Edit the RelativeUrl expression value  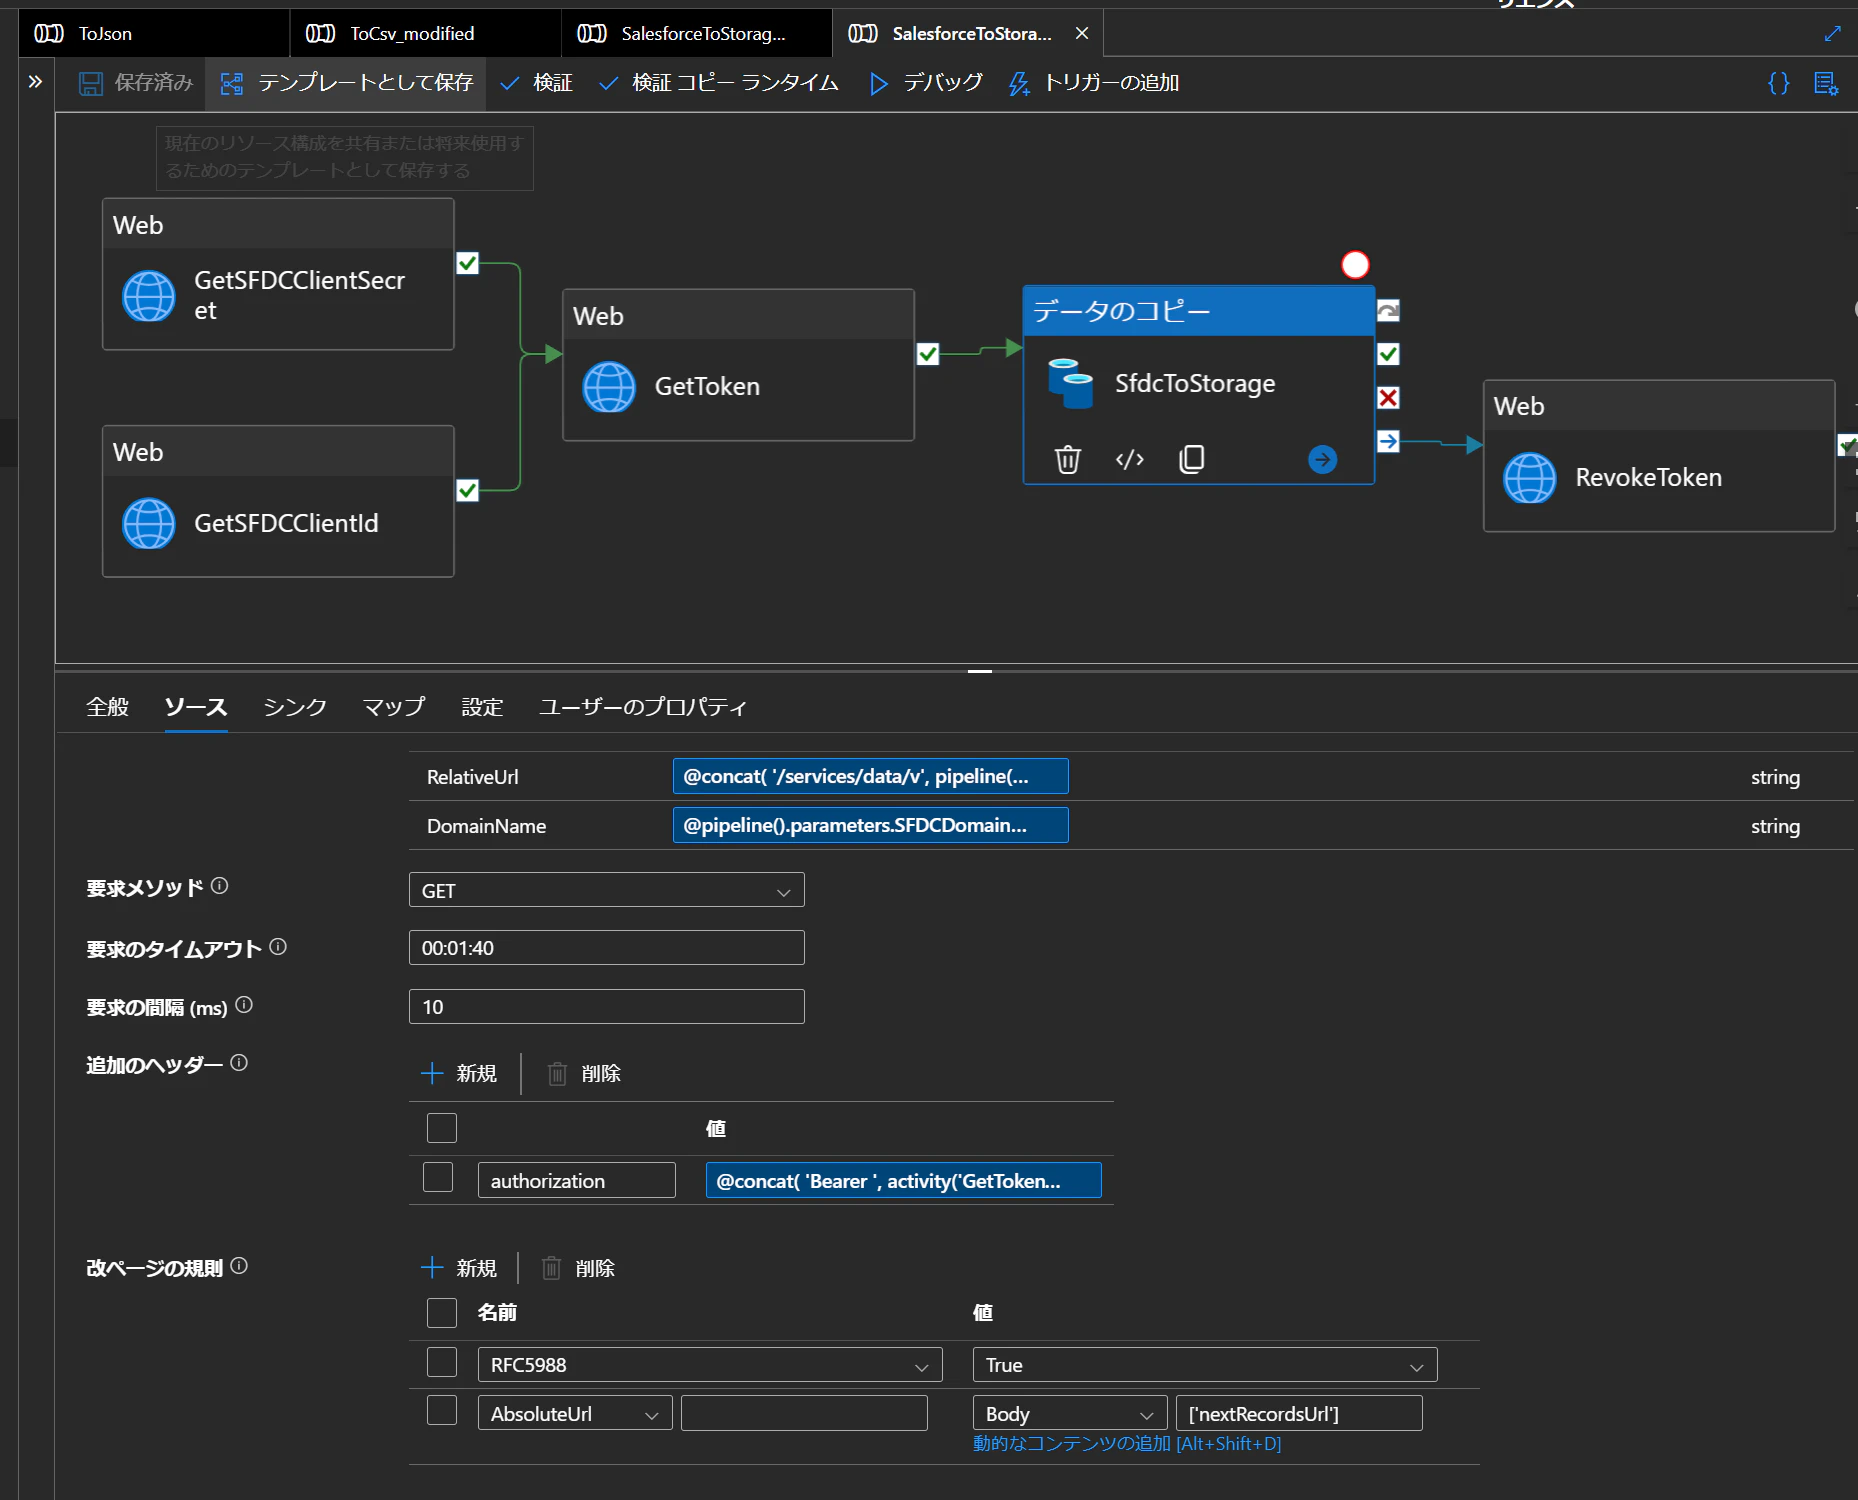tap(870, 776)
